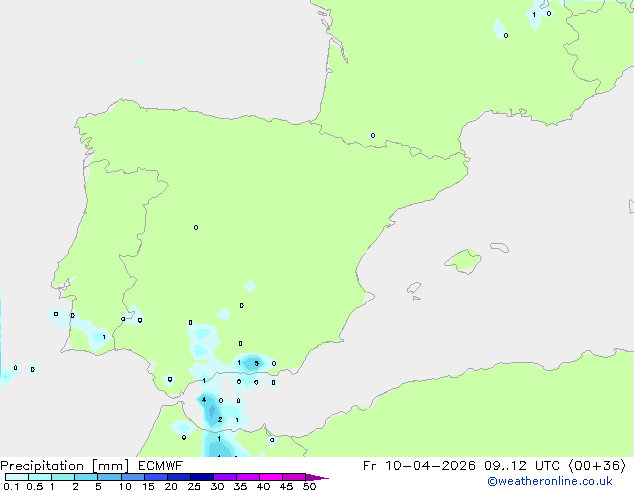Click the dark blue swatch between 25 and 30
634x490 pixels.
click(202, 477)
